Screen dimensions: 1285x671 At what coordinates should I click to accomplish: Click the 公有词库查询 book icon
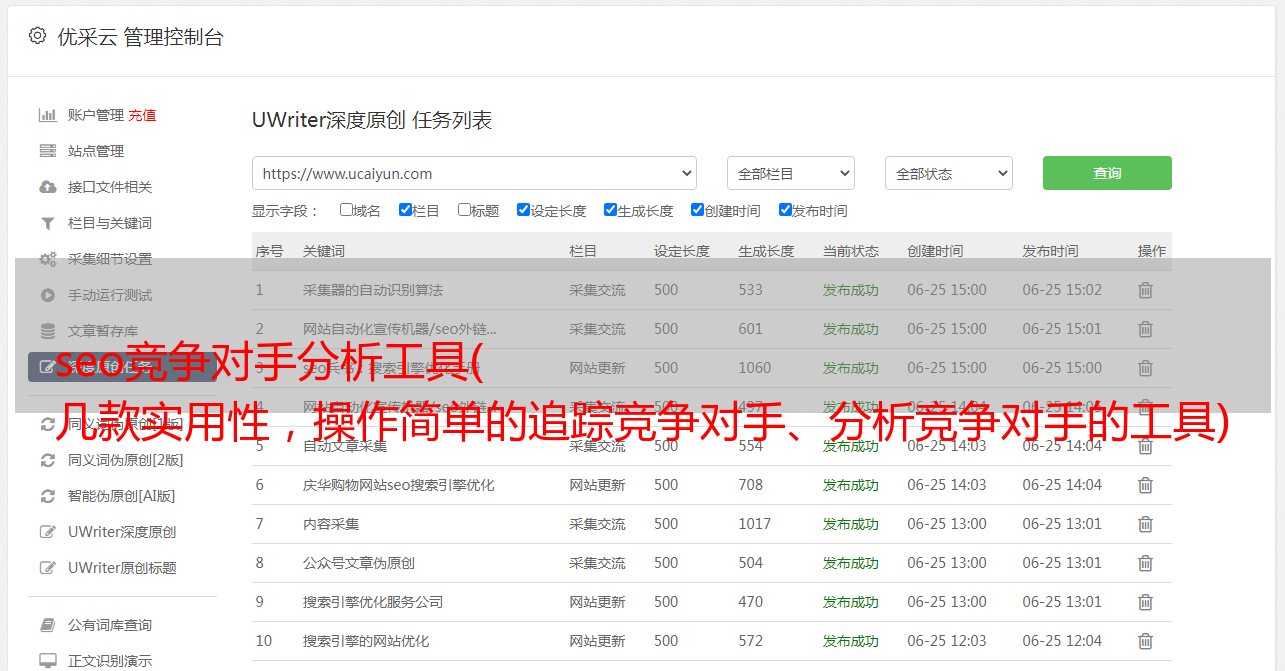47,625
